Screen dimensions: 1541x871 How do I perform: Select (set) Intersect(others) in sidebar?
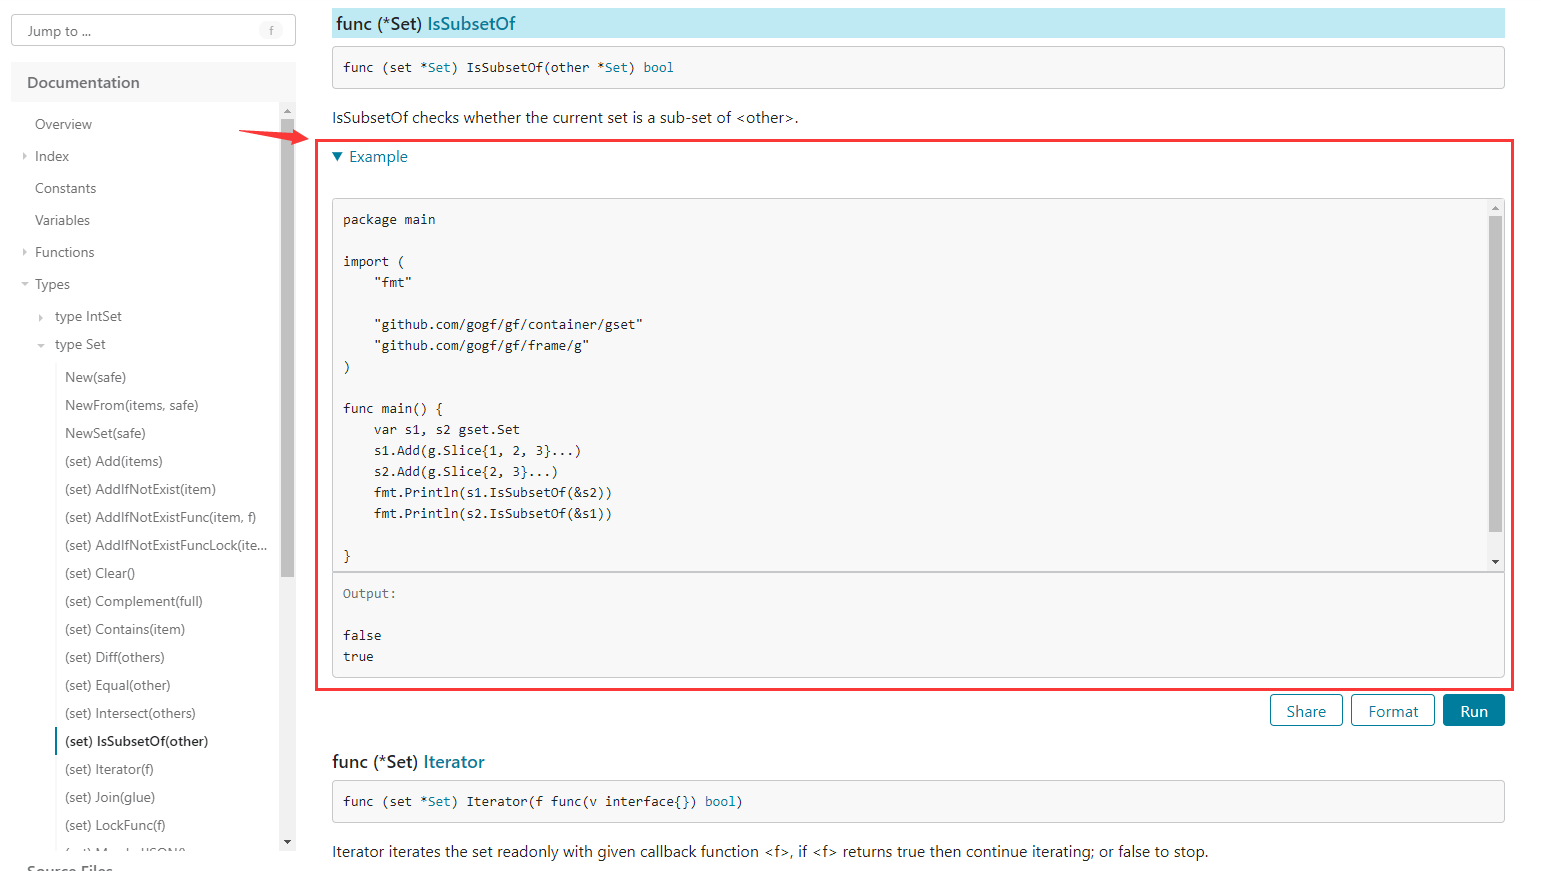[x=130, y=713]
